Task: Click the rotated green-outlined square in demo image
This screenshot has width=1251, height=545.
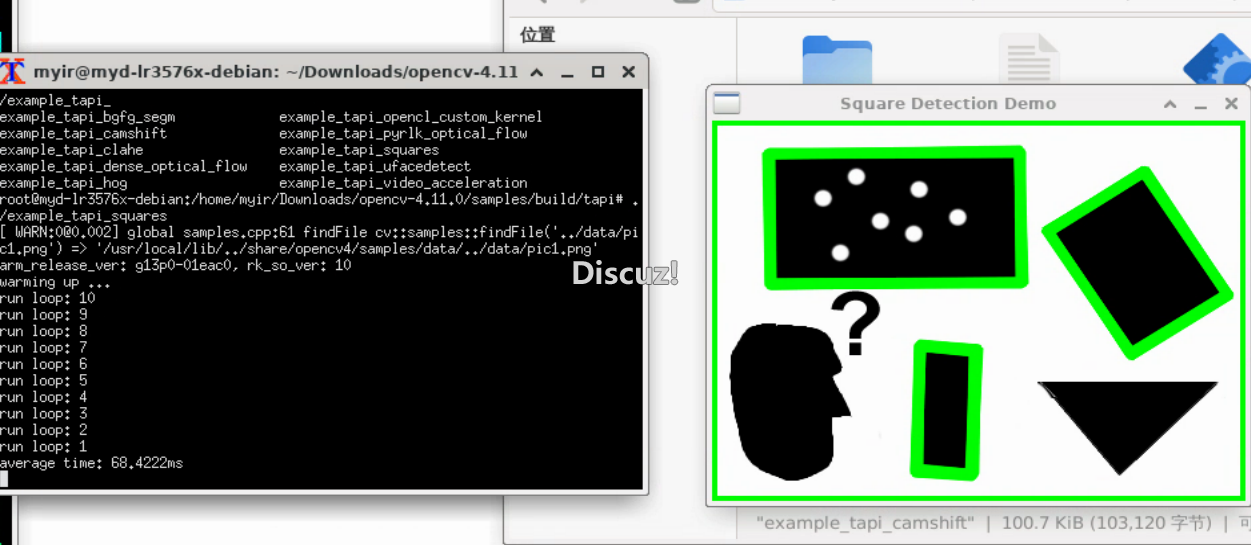Action: pyautogui.click(x=1137, y=262)
